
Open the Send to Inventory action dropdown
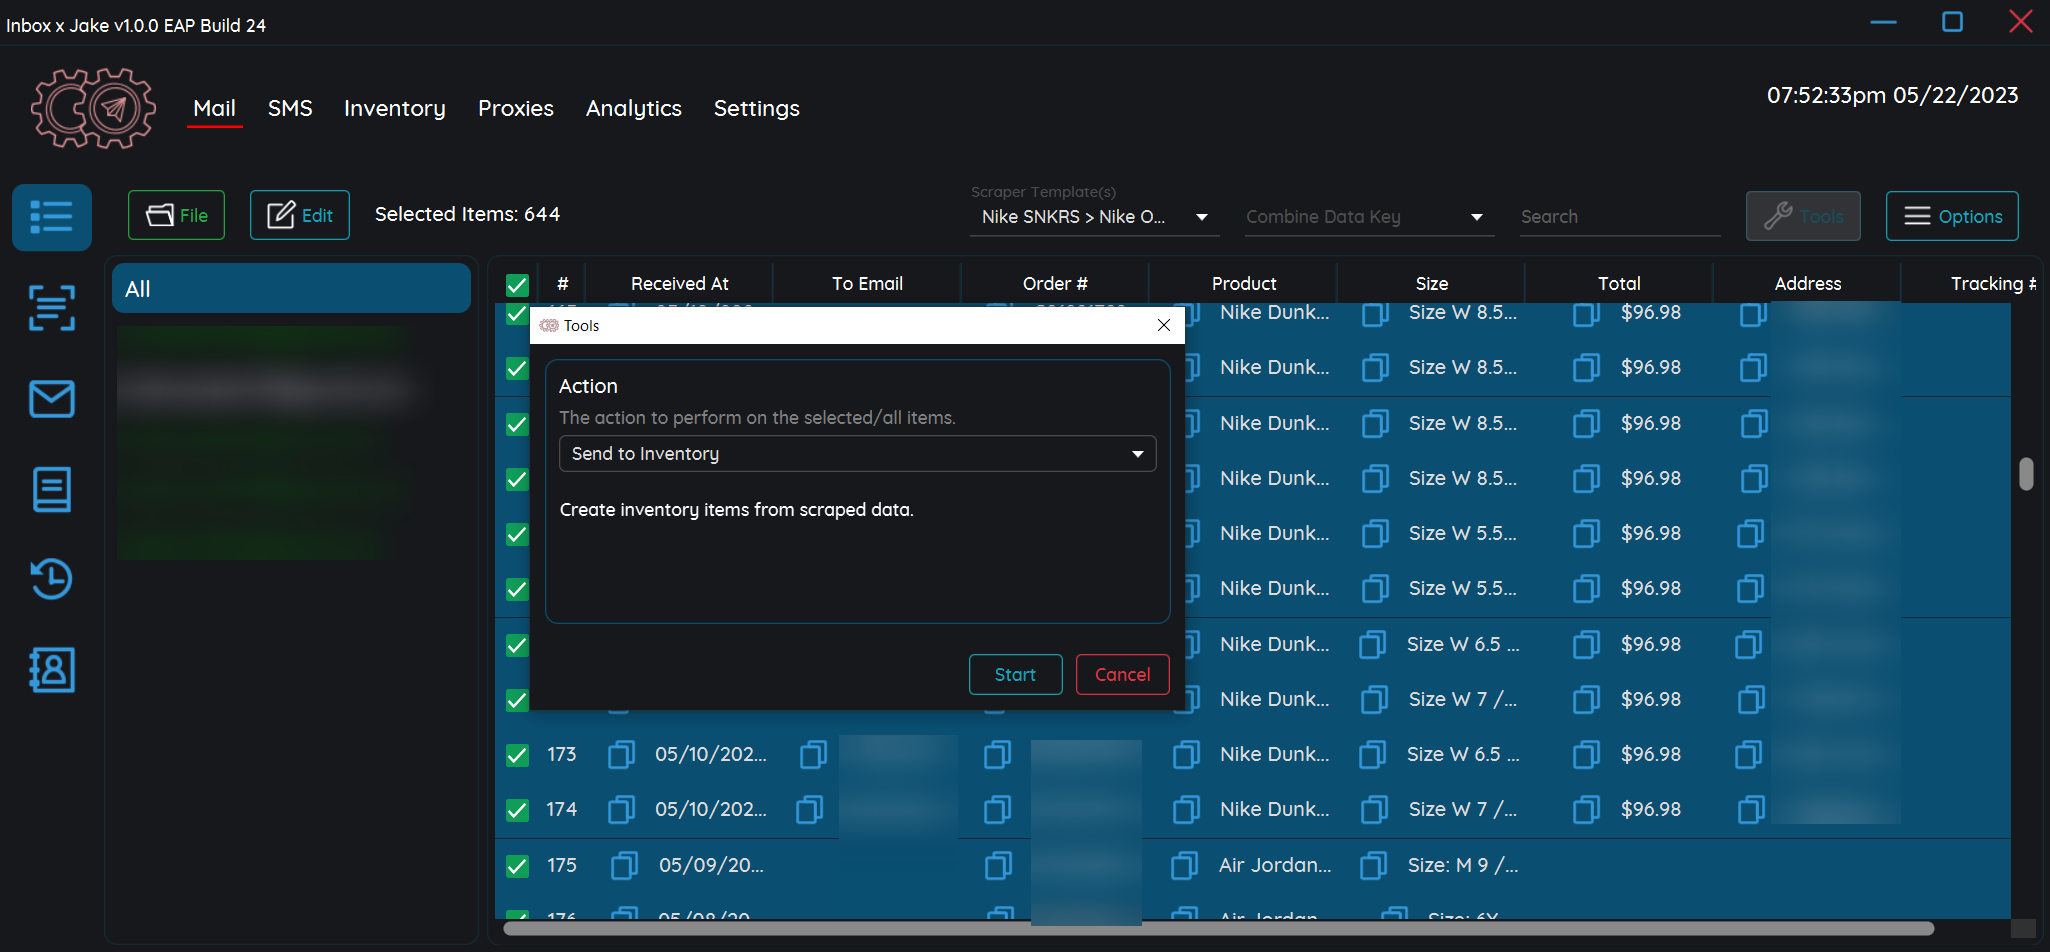point(857,453)
